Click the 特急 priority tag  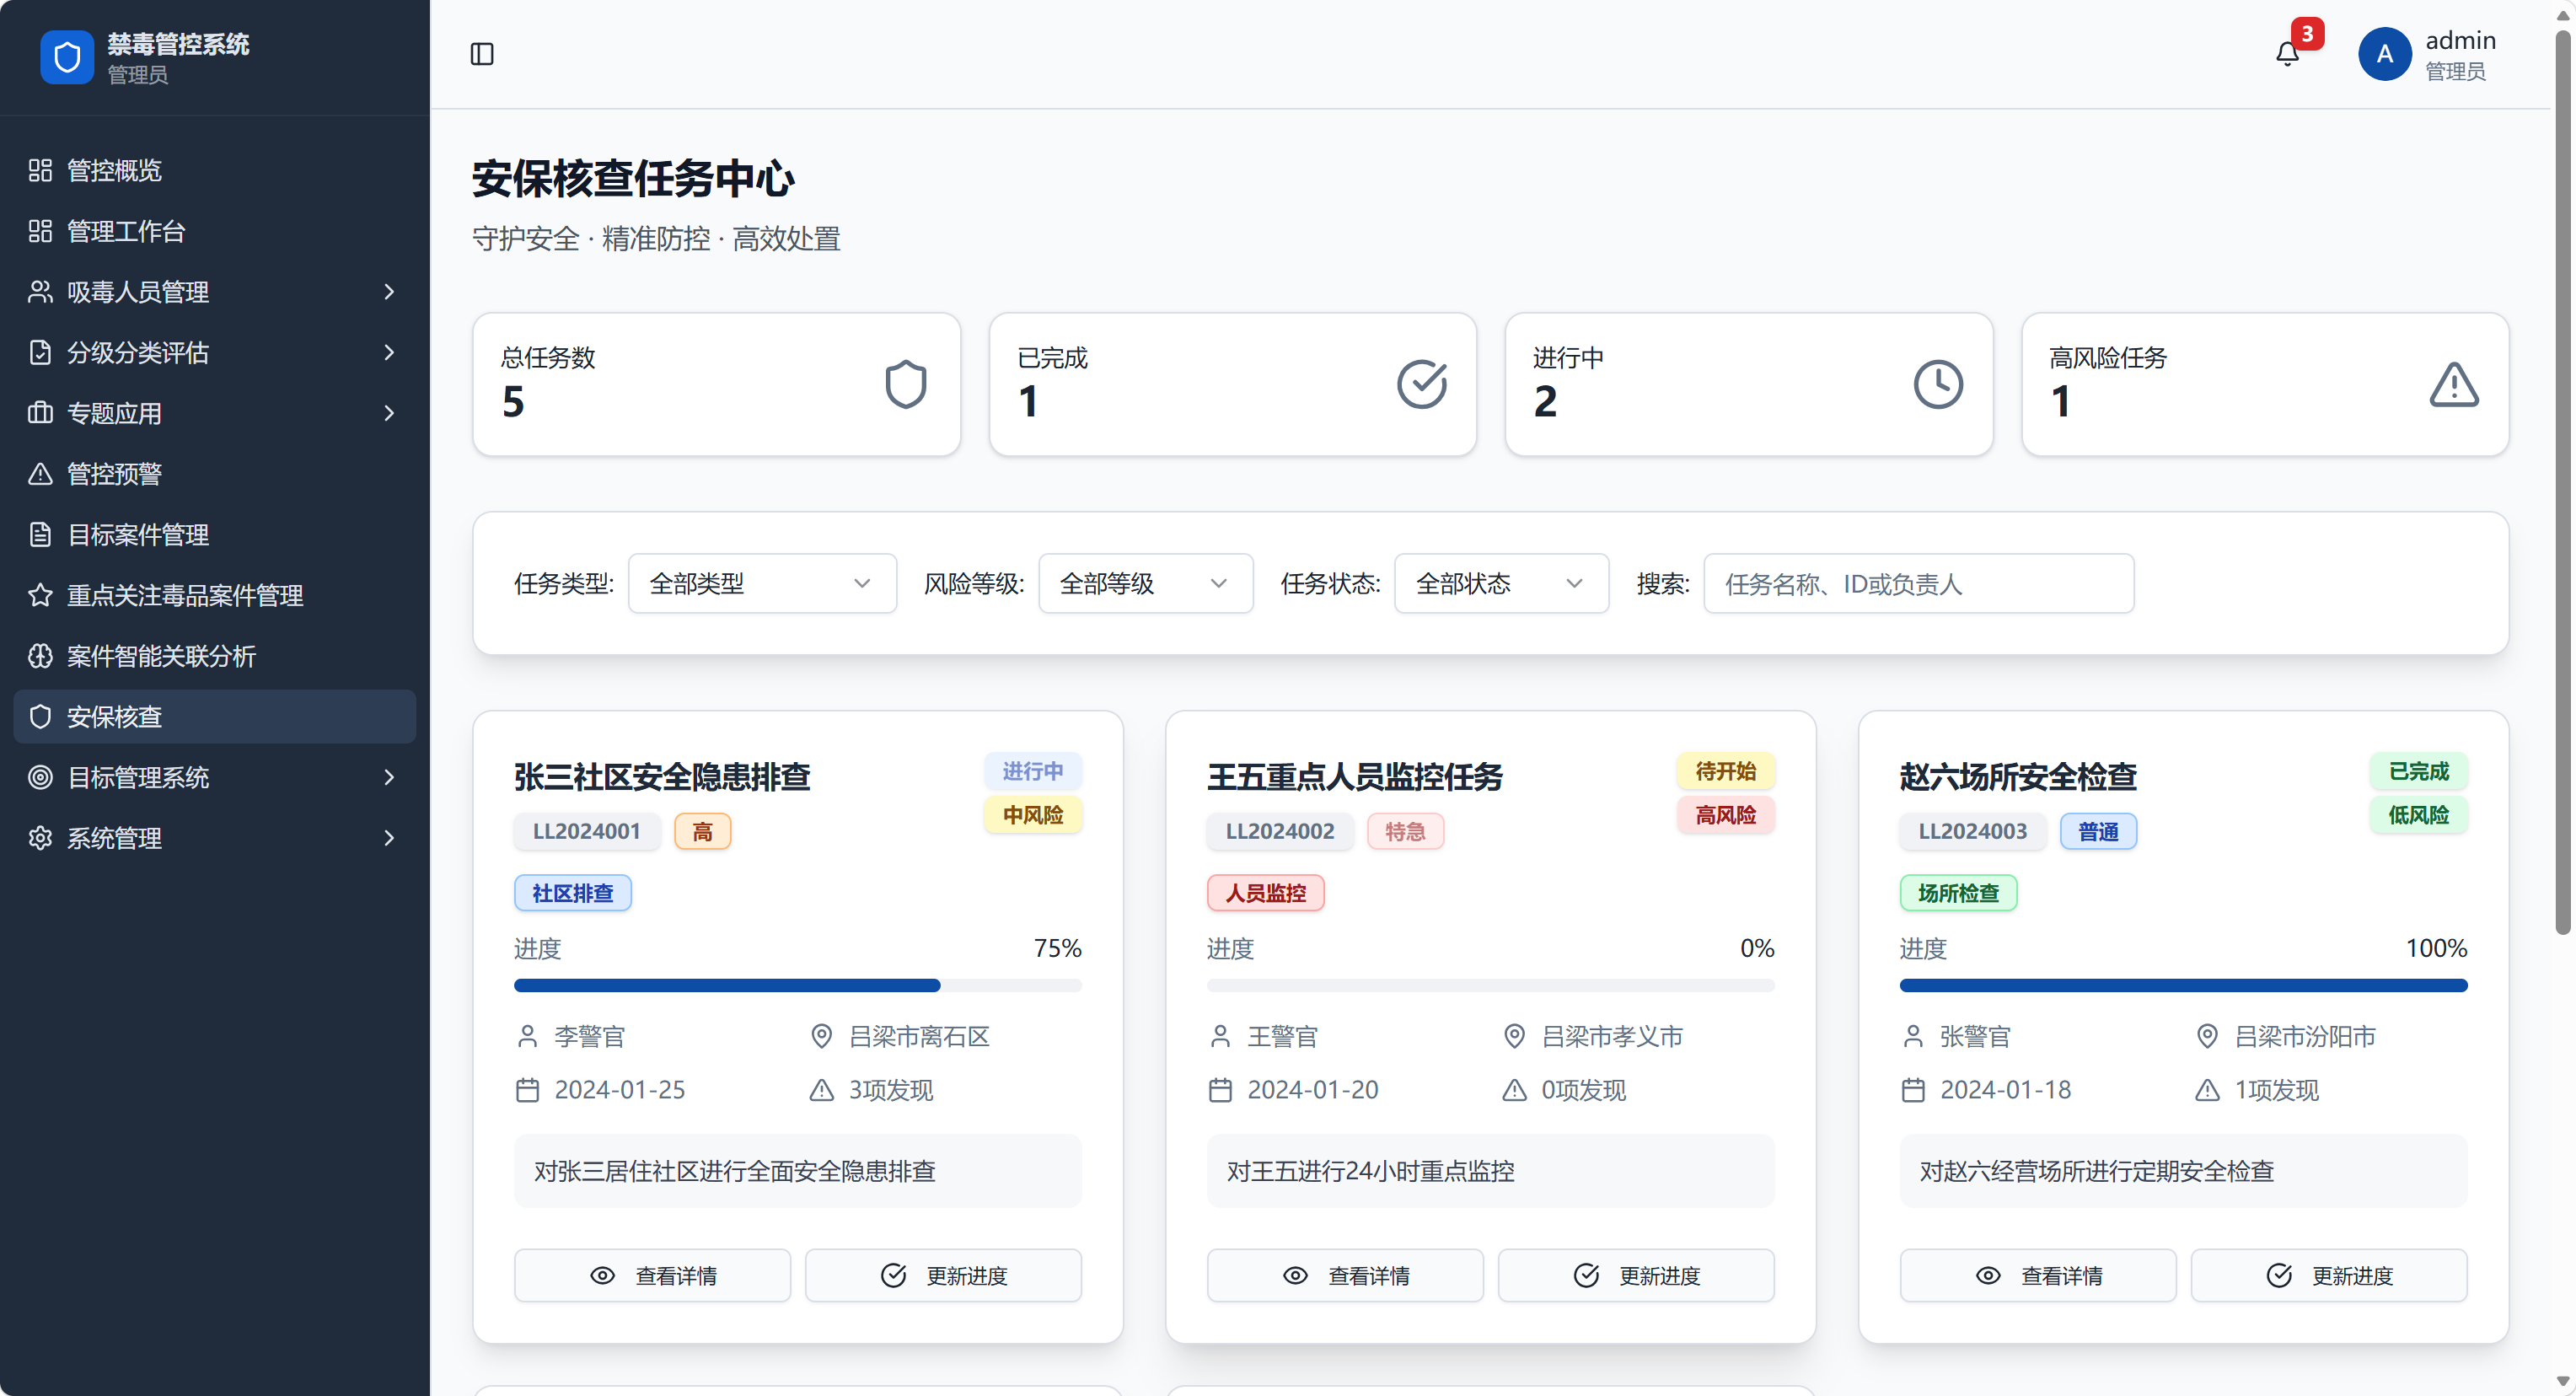coord(1405,831)
